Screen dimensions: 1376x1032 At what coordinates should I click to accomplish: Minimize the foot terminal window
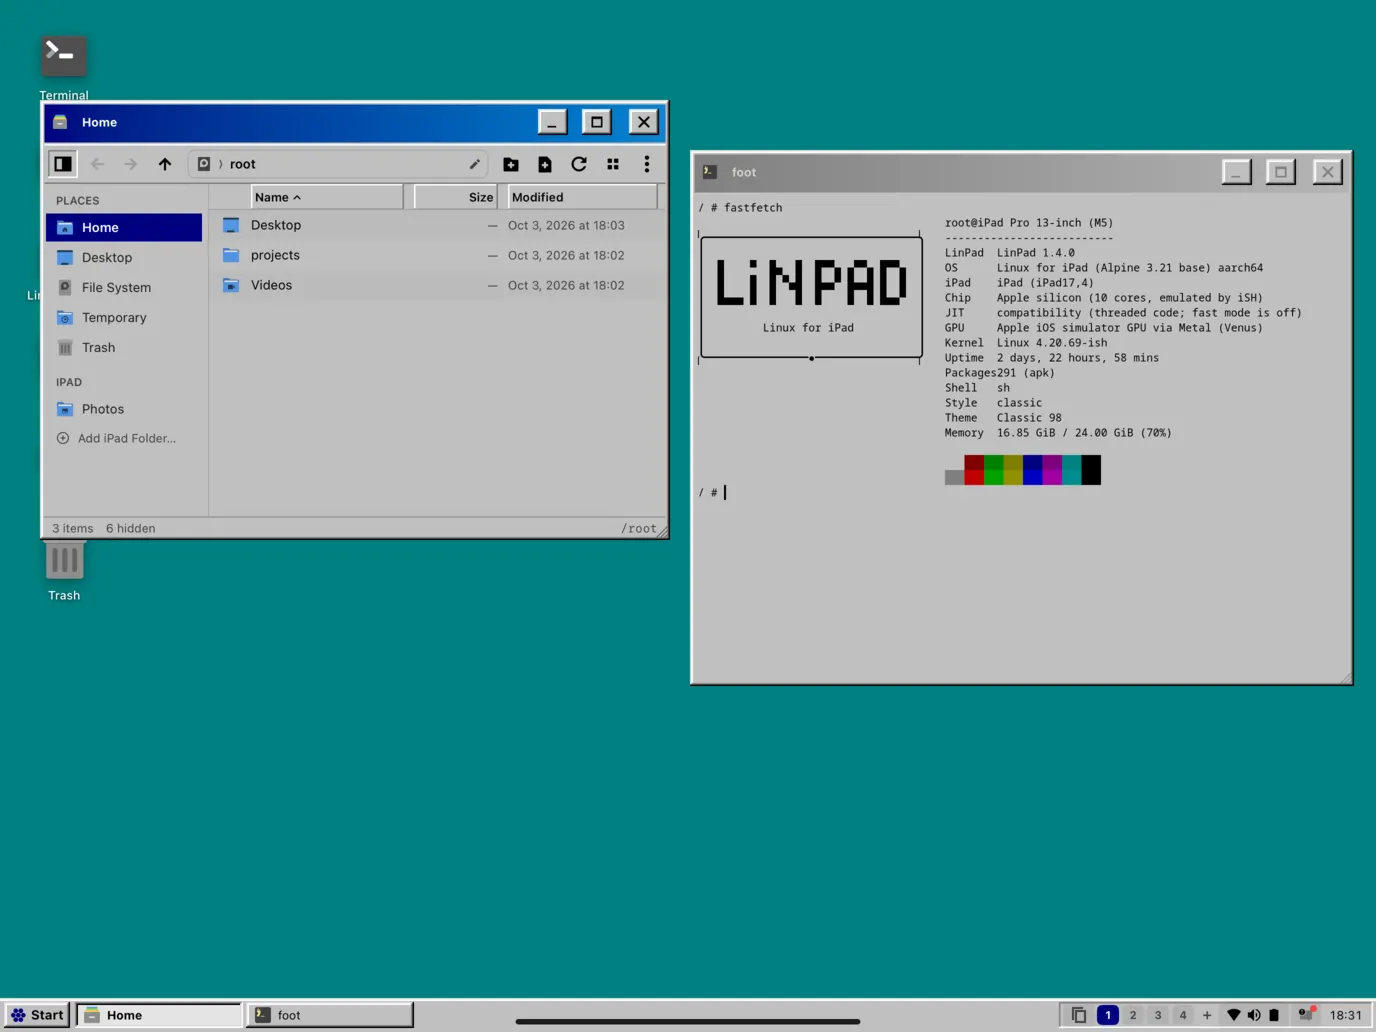[1237, 172]
